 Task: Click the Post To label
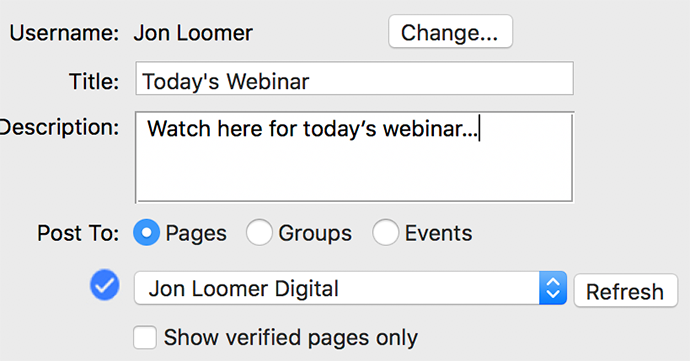[x=78, y=233]
